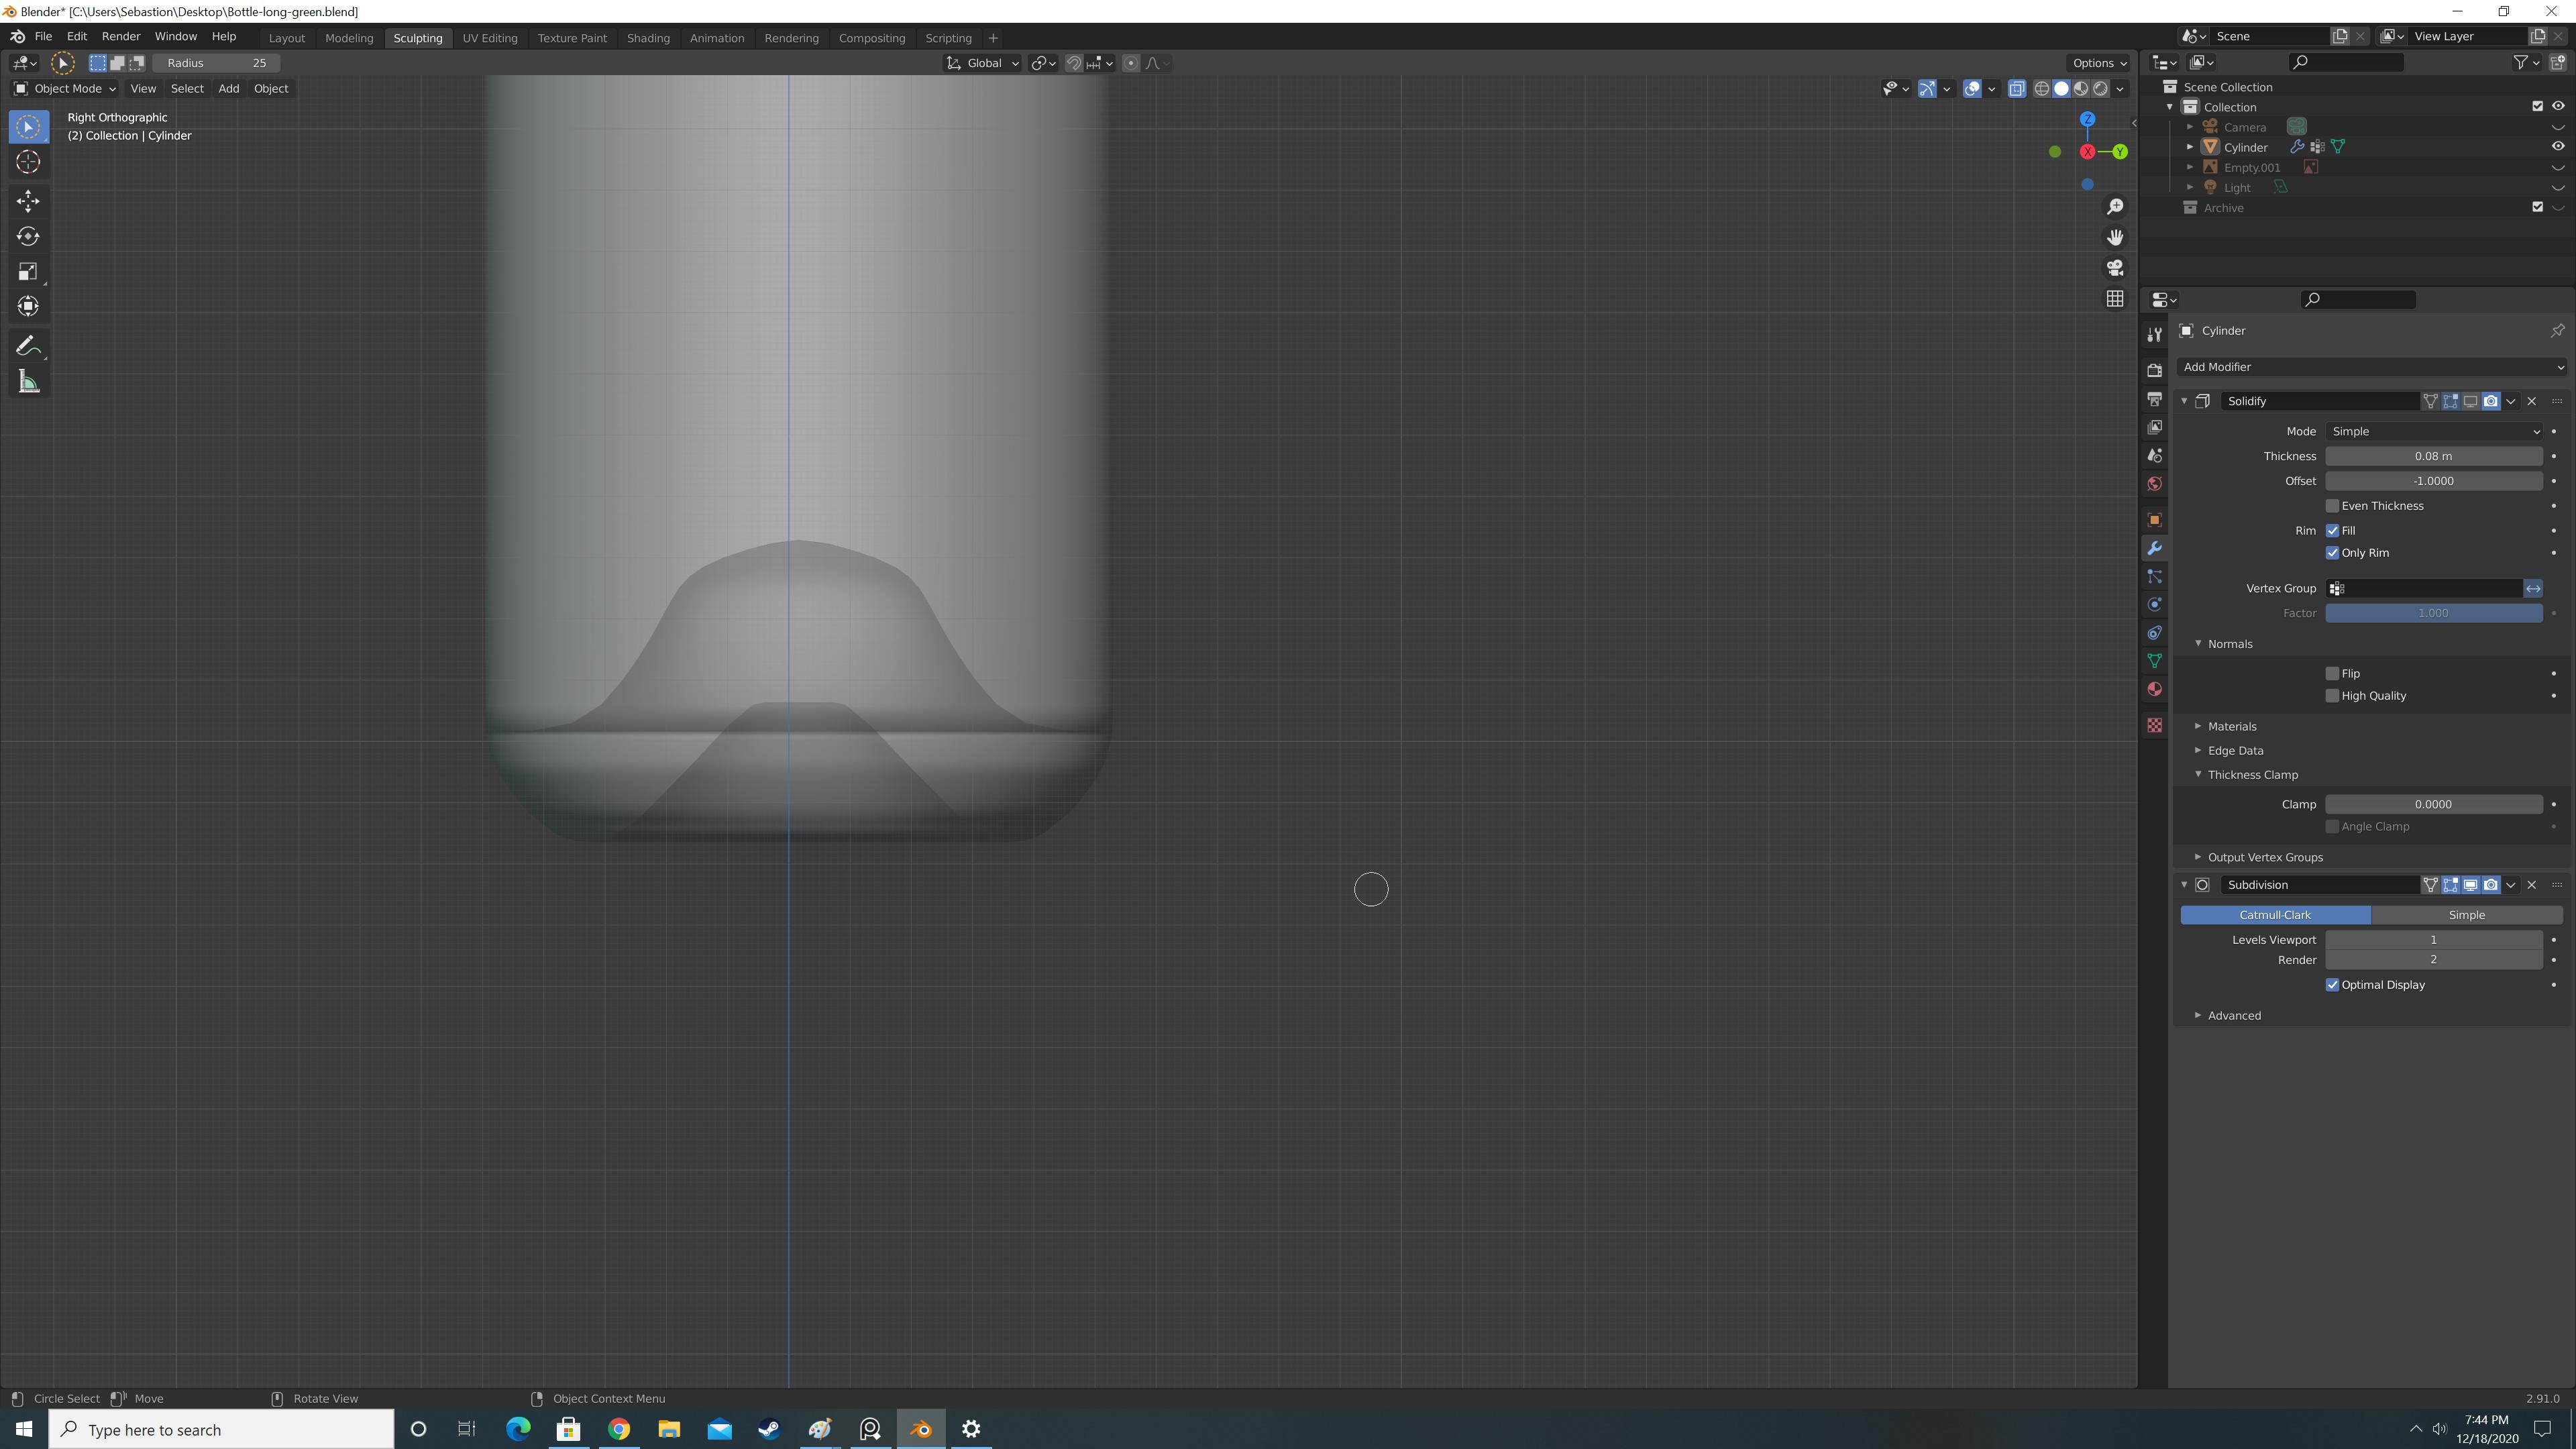This screenshot has height=1449, width=2576.
Task: Click the invert vertex group arrow button
Action: coord(2533,589)
